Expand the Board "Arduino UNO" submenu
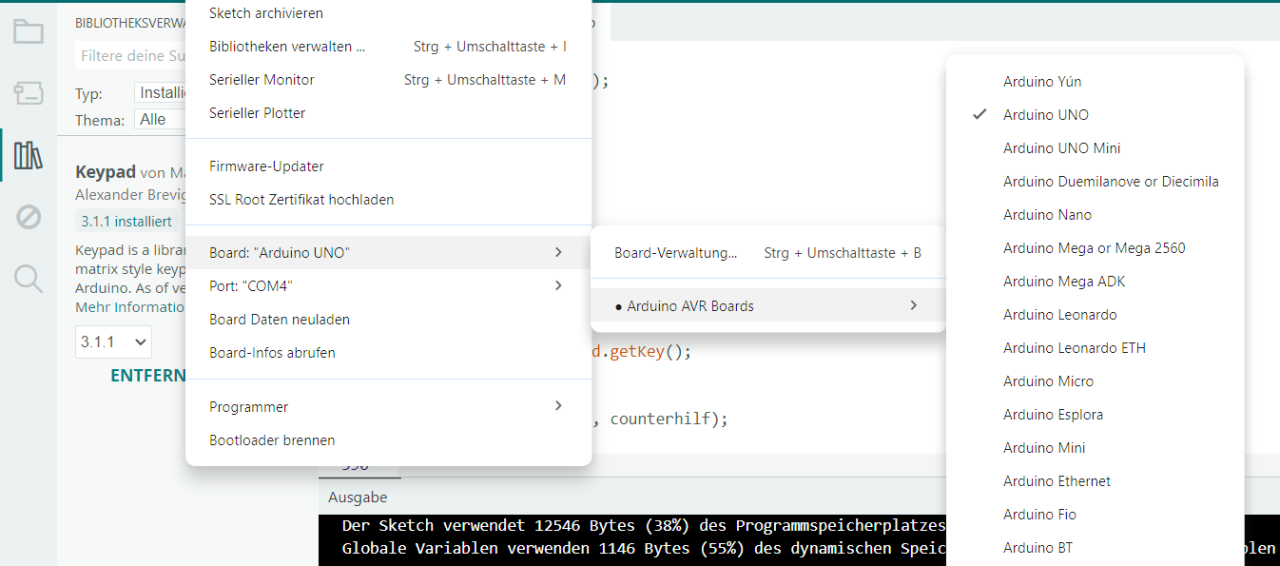 pyautogui.click(x=388, y=253)
